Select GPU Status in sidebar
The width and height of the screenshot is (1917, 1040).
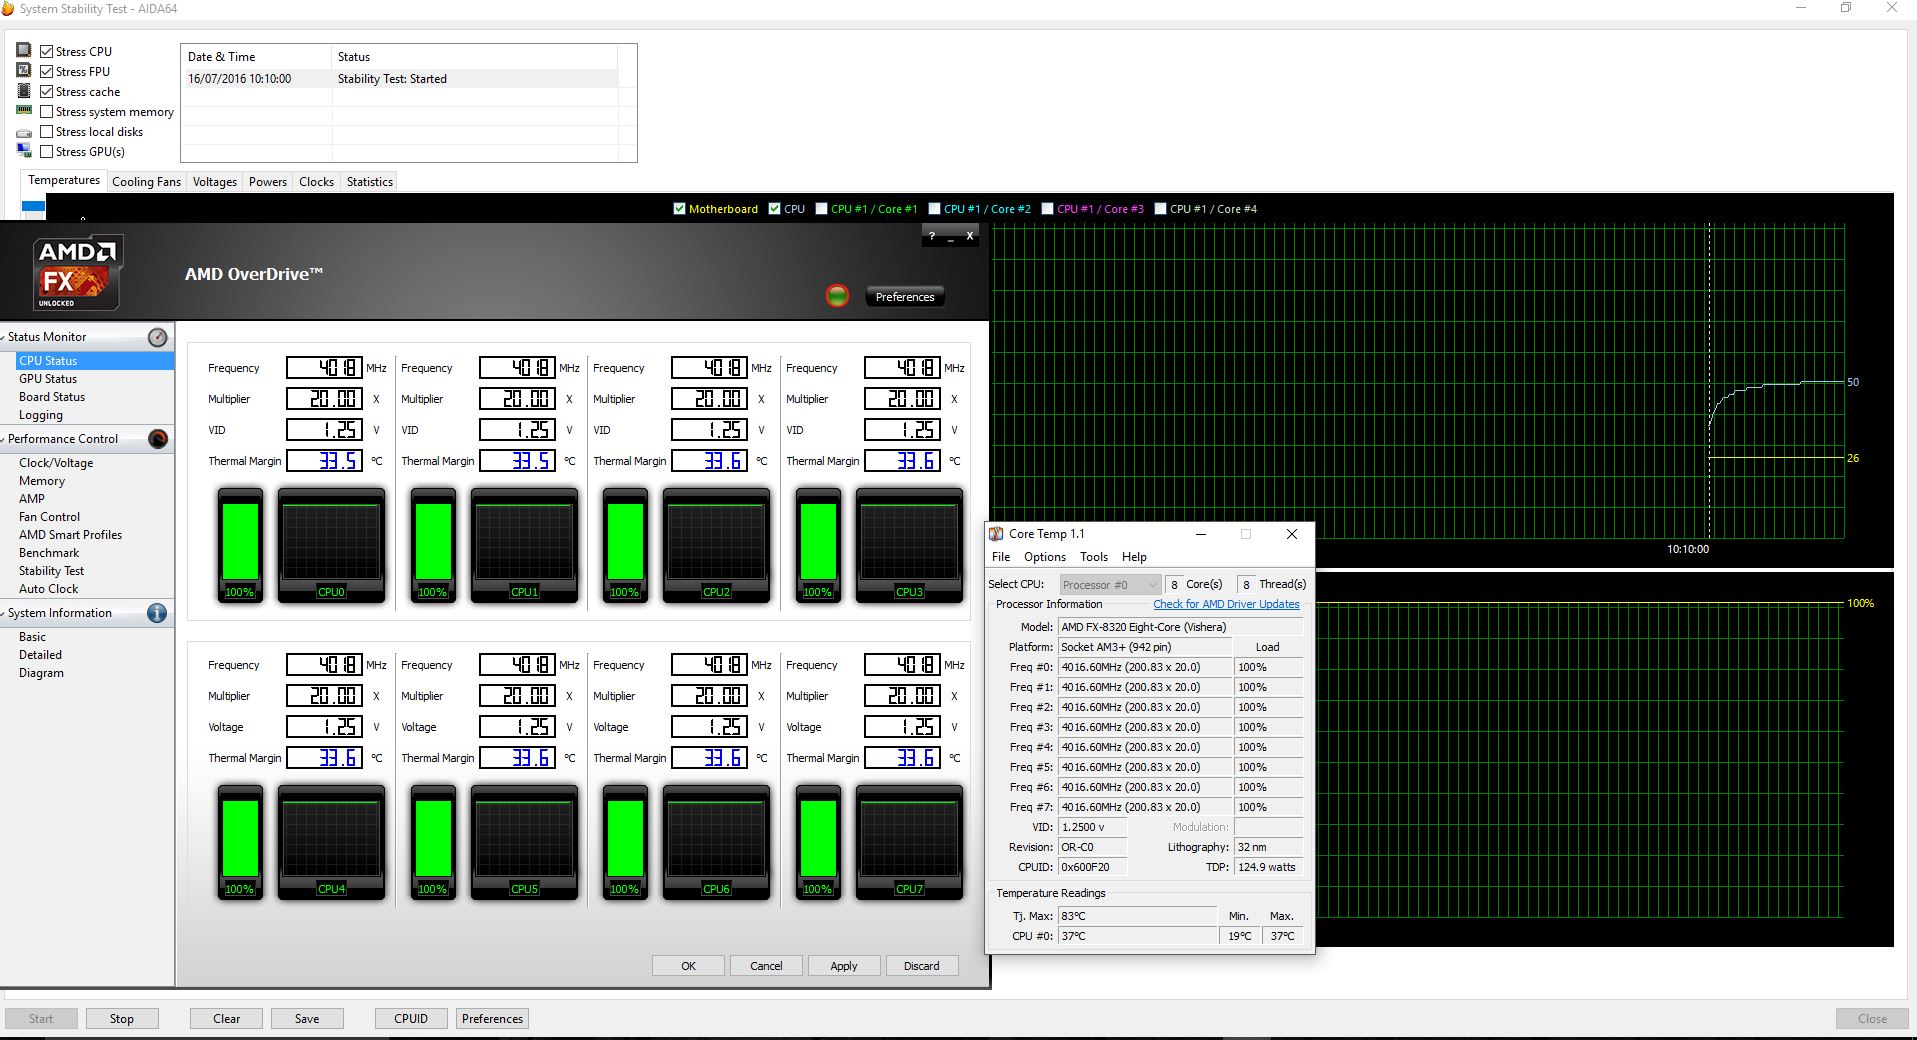tap(48, 379)
